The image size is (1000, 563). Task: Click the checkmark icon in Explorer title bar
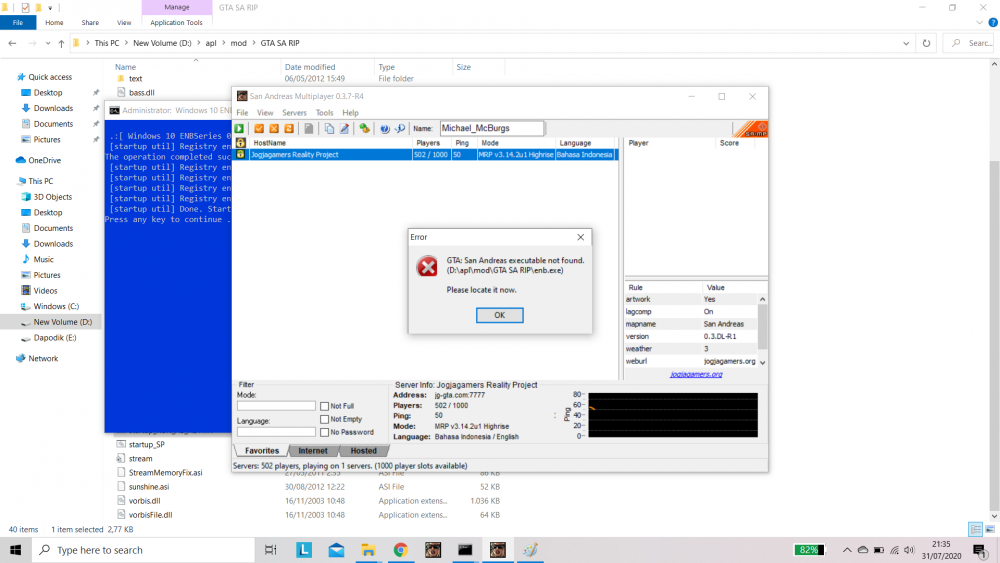25,8
